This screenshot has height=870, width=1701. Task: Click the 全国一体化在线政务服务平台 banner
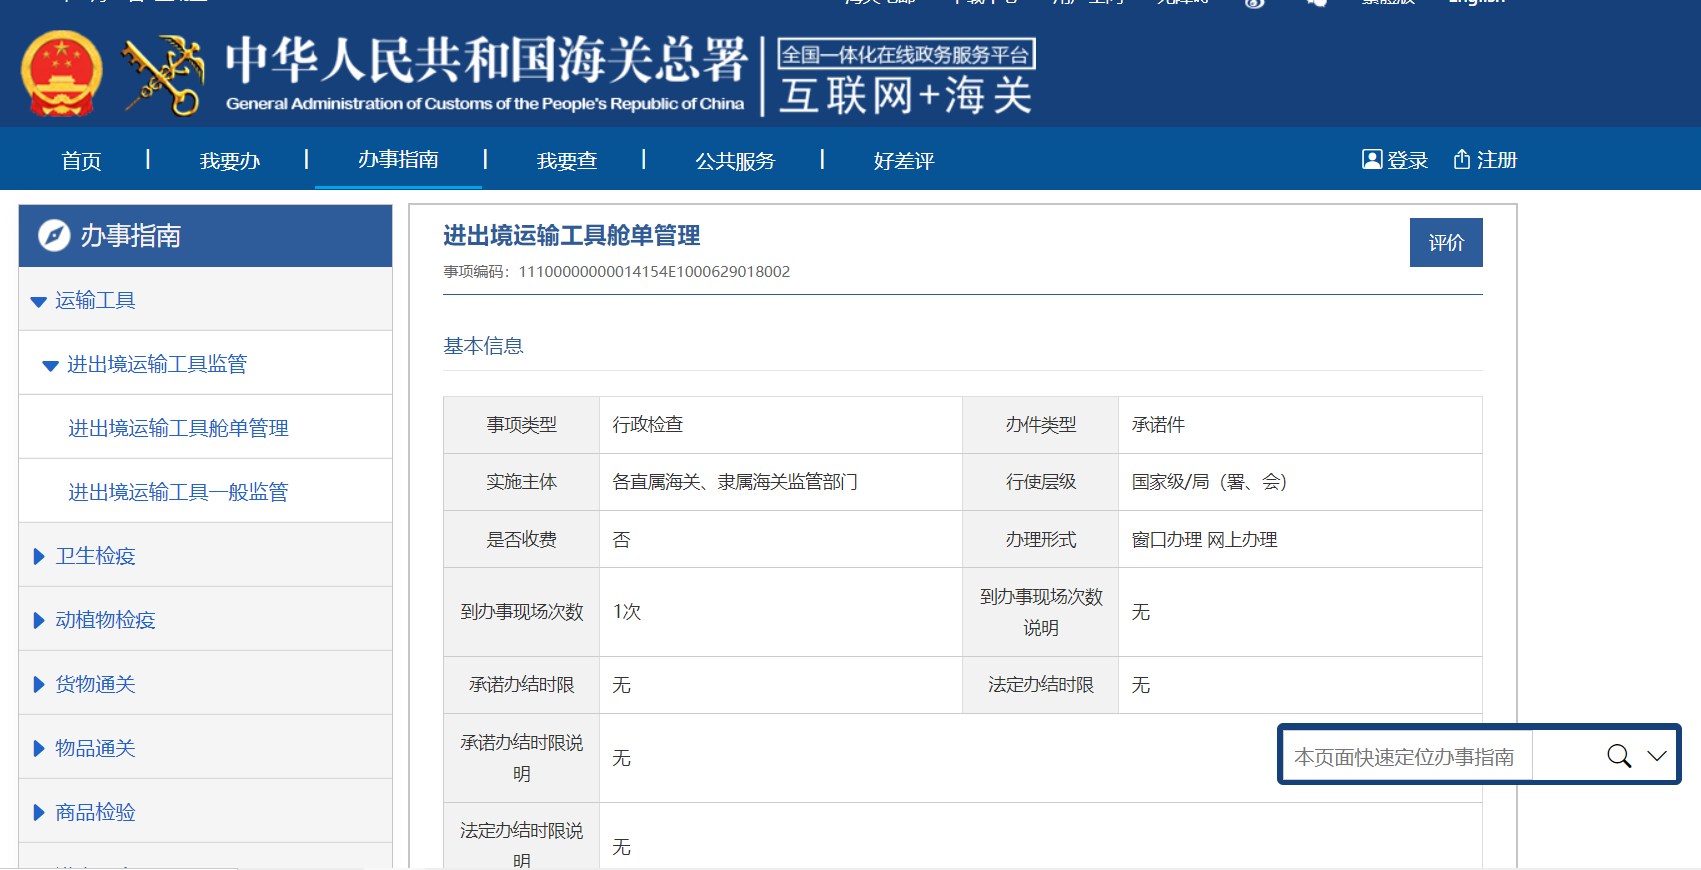click(x=906, y=54)
